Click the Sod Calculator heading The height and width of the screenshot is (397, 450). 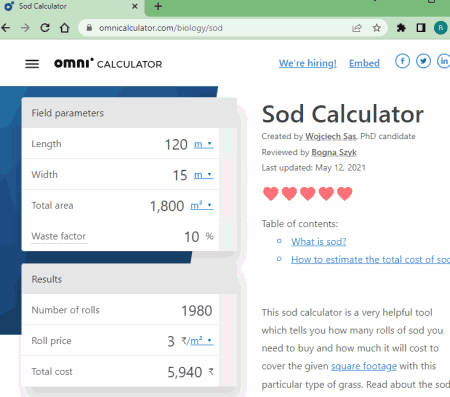coord(343,114)
